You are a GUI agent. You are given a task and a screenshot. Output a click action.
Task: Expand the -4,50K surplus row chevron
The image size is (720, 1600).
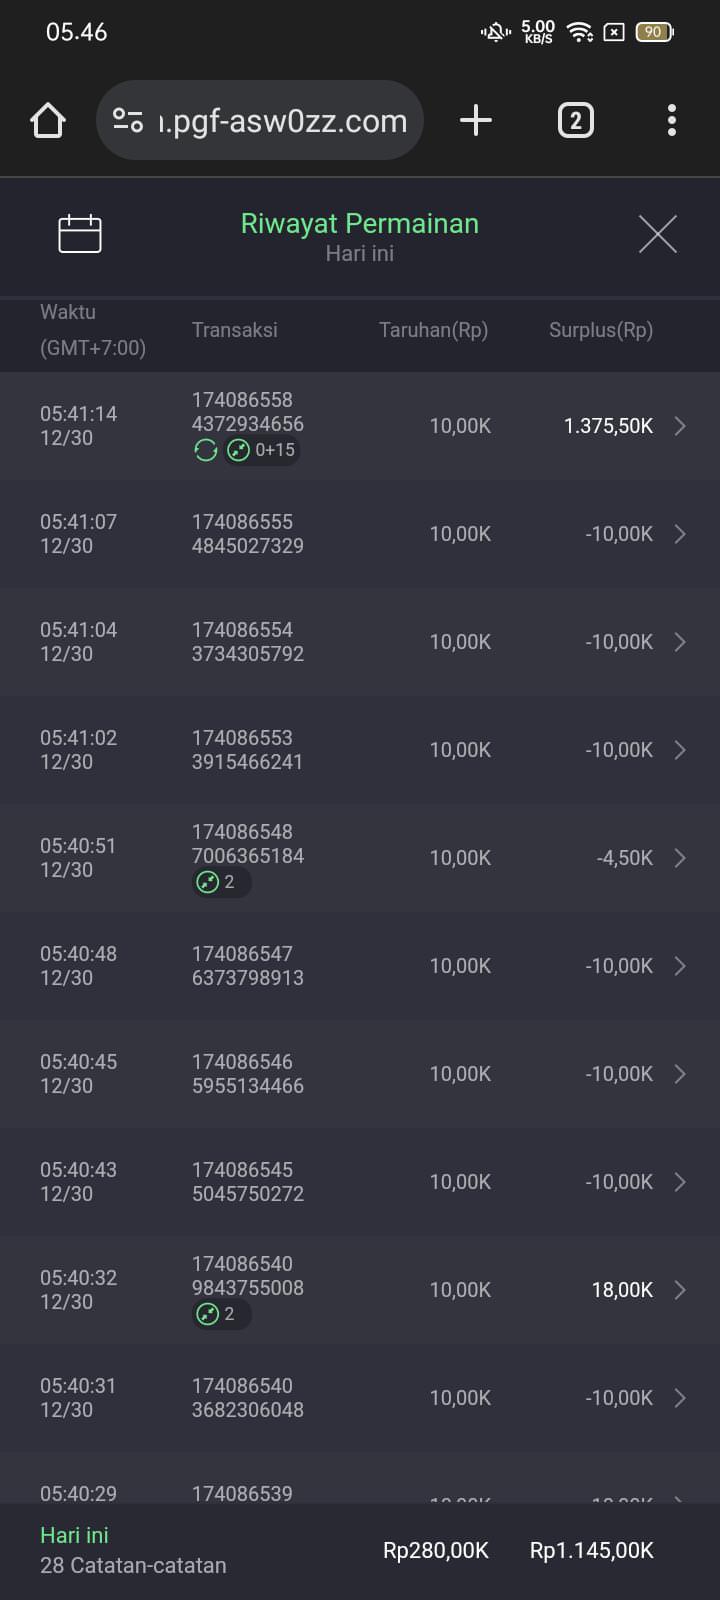tap(680, 858)
